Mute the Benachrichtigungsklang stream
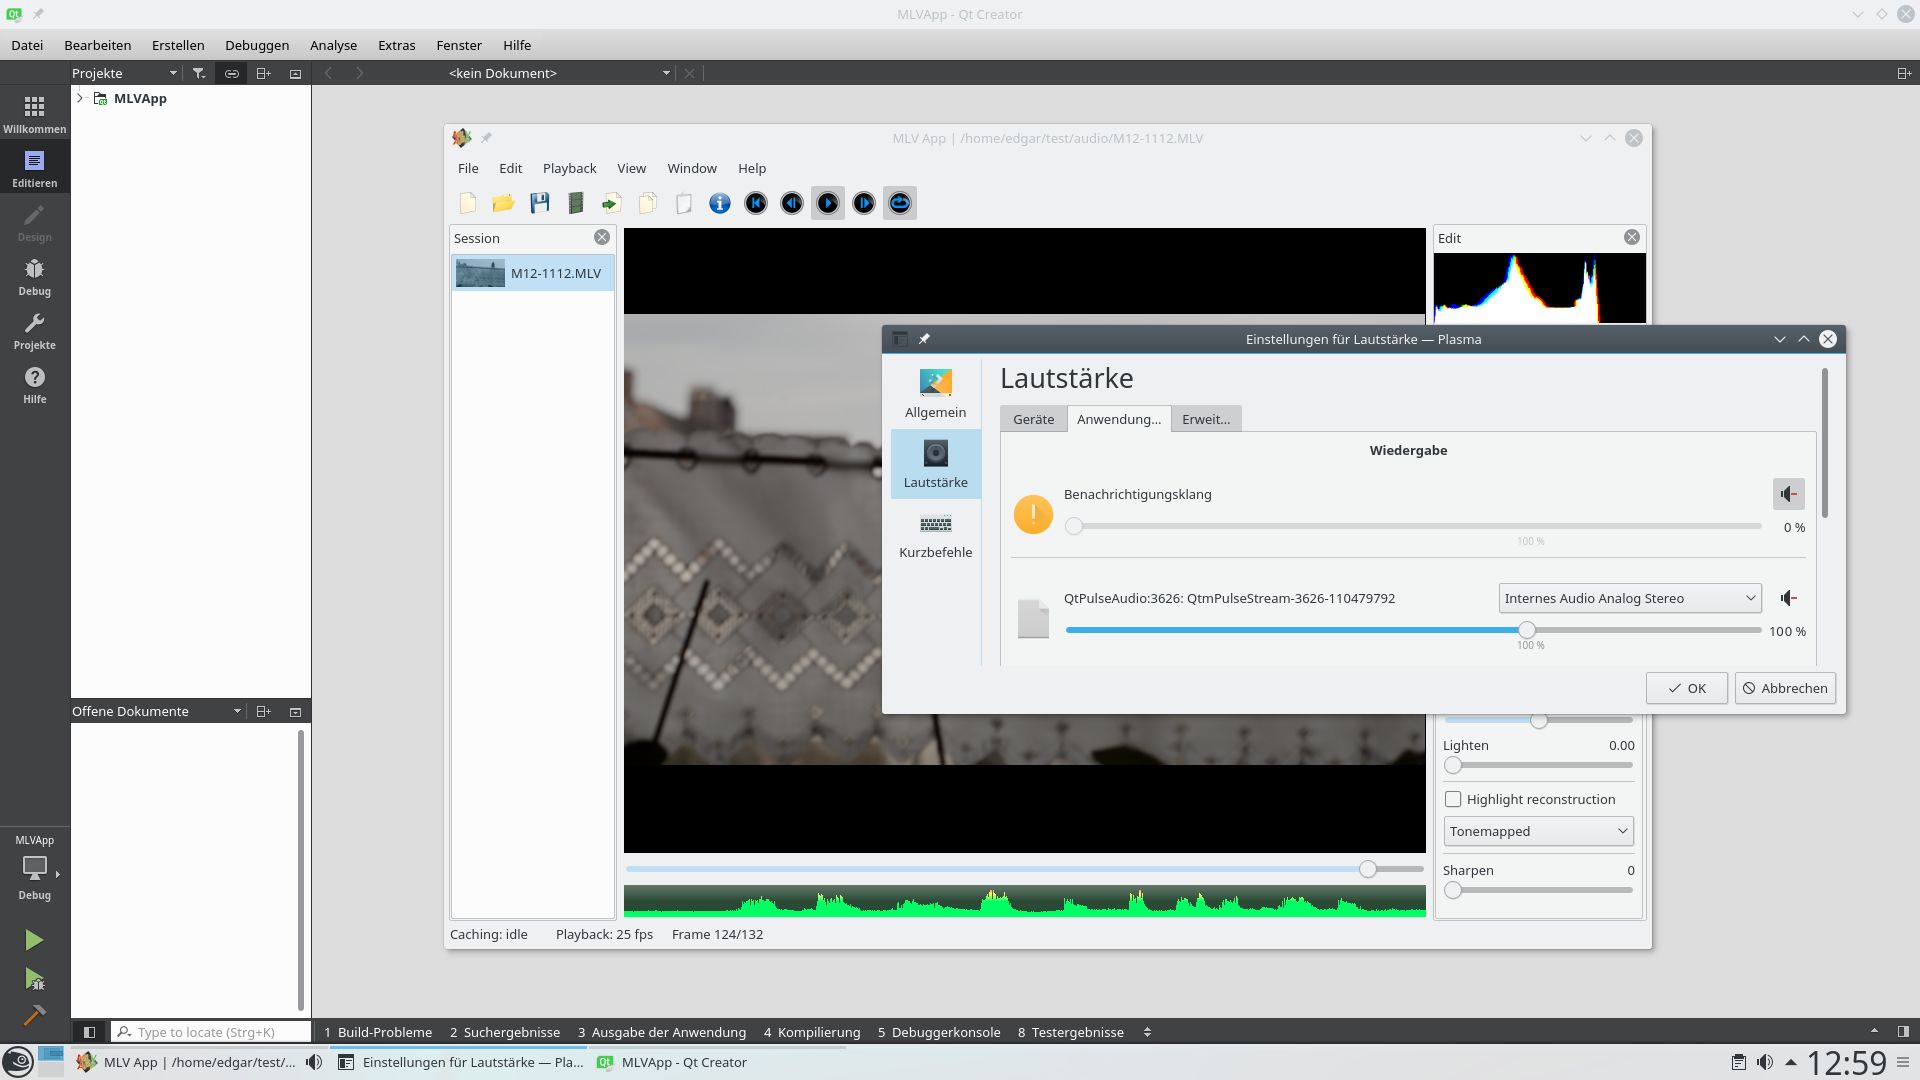Image resolution: width=1920 pixels, height=1080 pixels. click(1789, 494)
